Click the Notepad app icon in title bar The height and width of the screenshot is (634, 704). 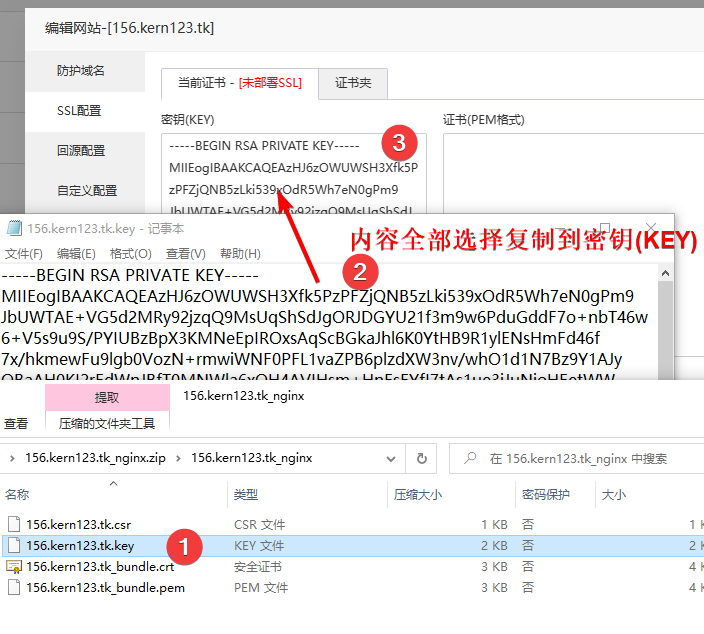pyautogui.click(x=13, y=229)
